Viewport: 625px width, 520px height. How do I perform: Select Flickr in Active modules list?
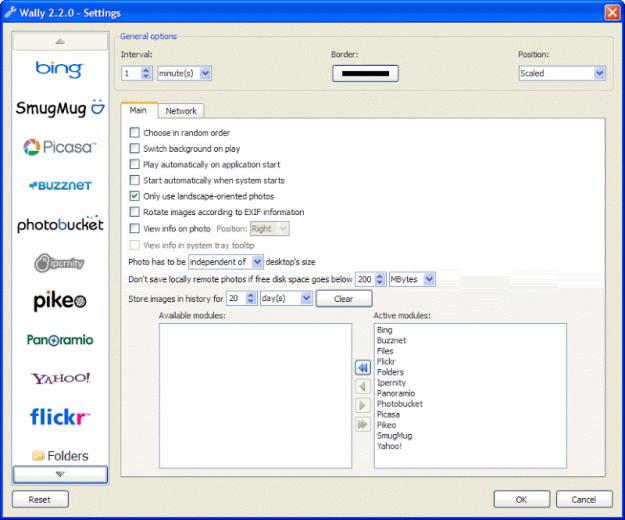386,362
